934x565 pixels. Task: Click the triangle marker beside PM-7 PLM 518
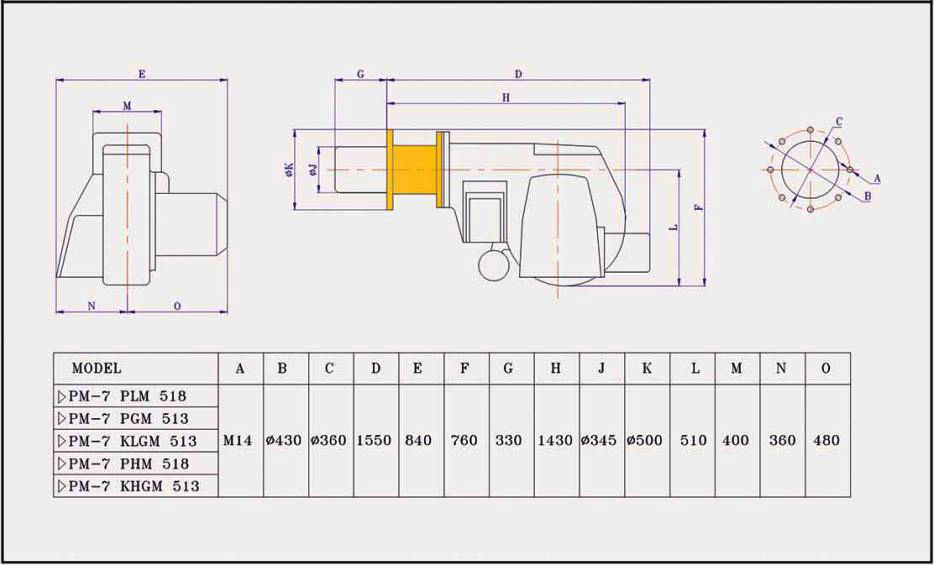click(62, 396)
